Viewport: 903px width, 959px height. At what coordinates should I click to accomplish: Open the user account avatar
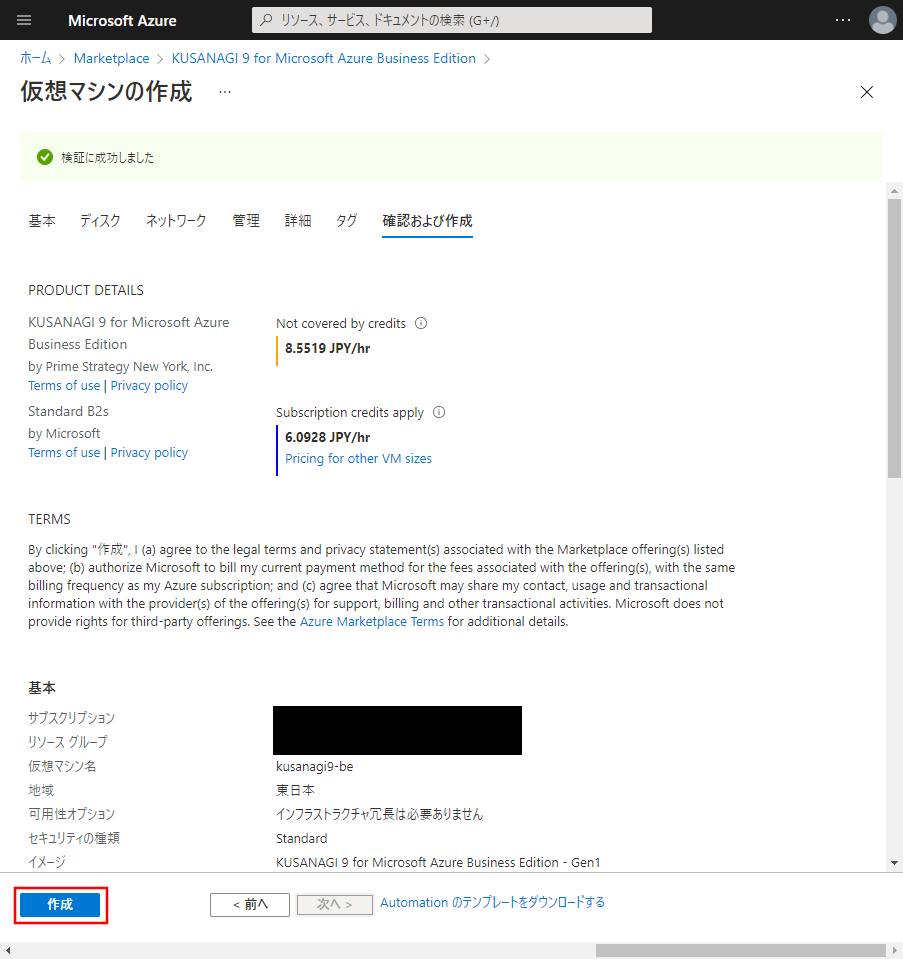click(882, 20)
